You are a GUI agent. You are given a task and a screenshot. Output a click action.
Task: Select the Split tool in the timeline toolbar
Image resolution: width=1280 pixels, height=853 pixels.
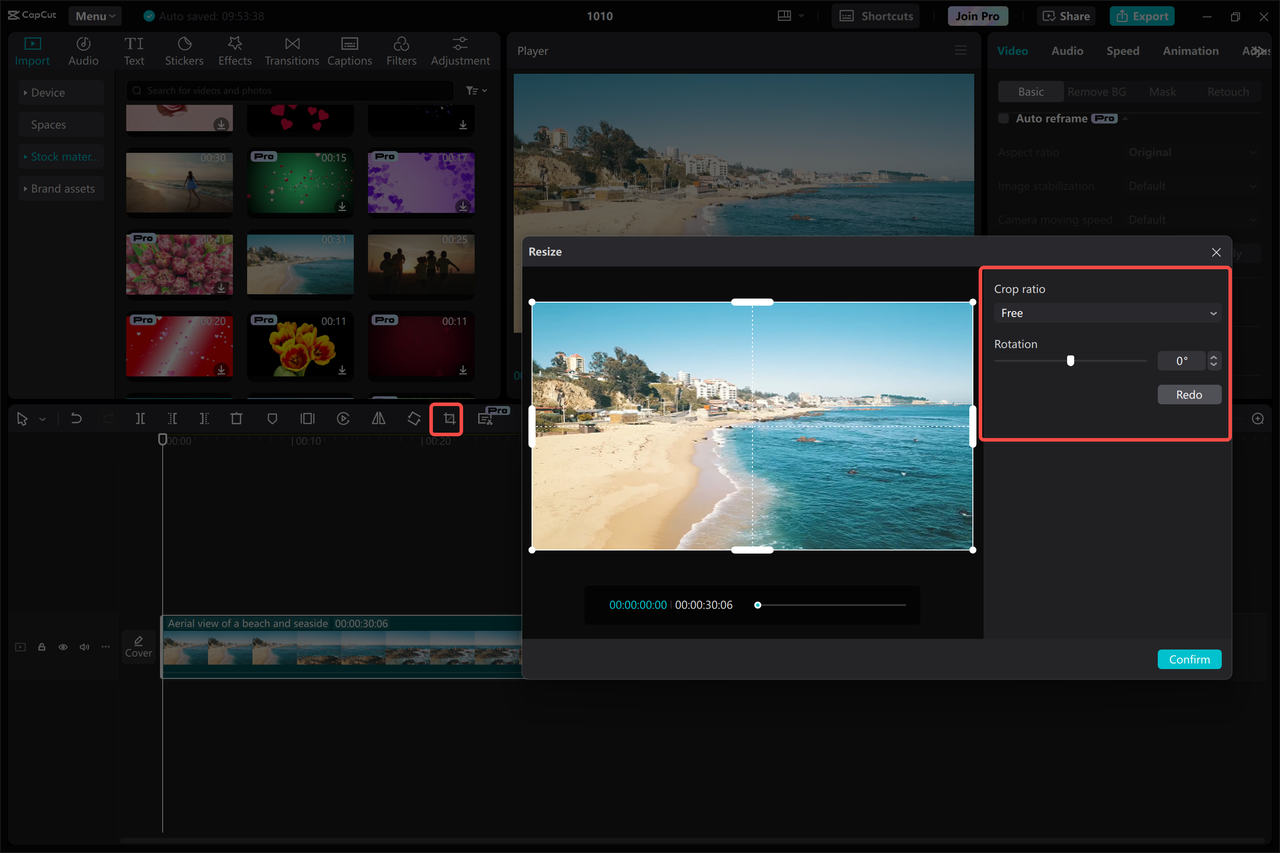(140, 418)
